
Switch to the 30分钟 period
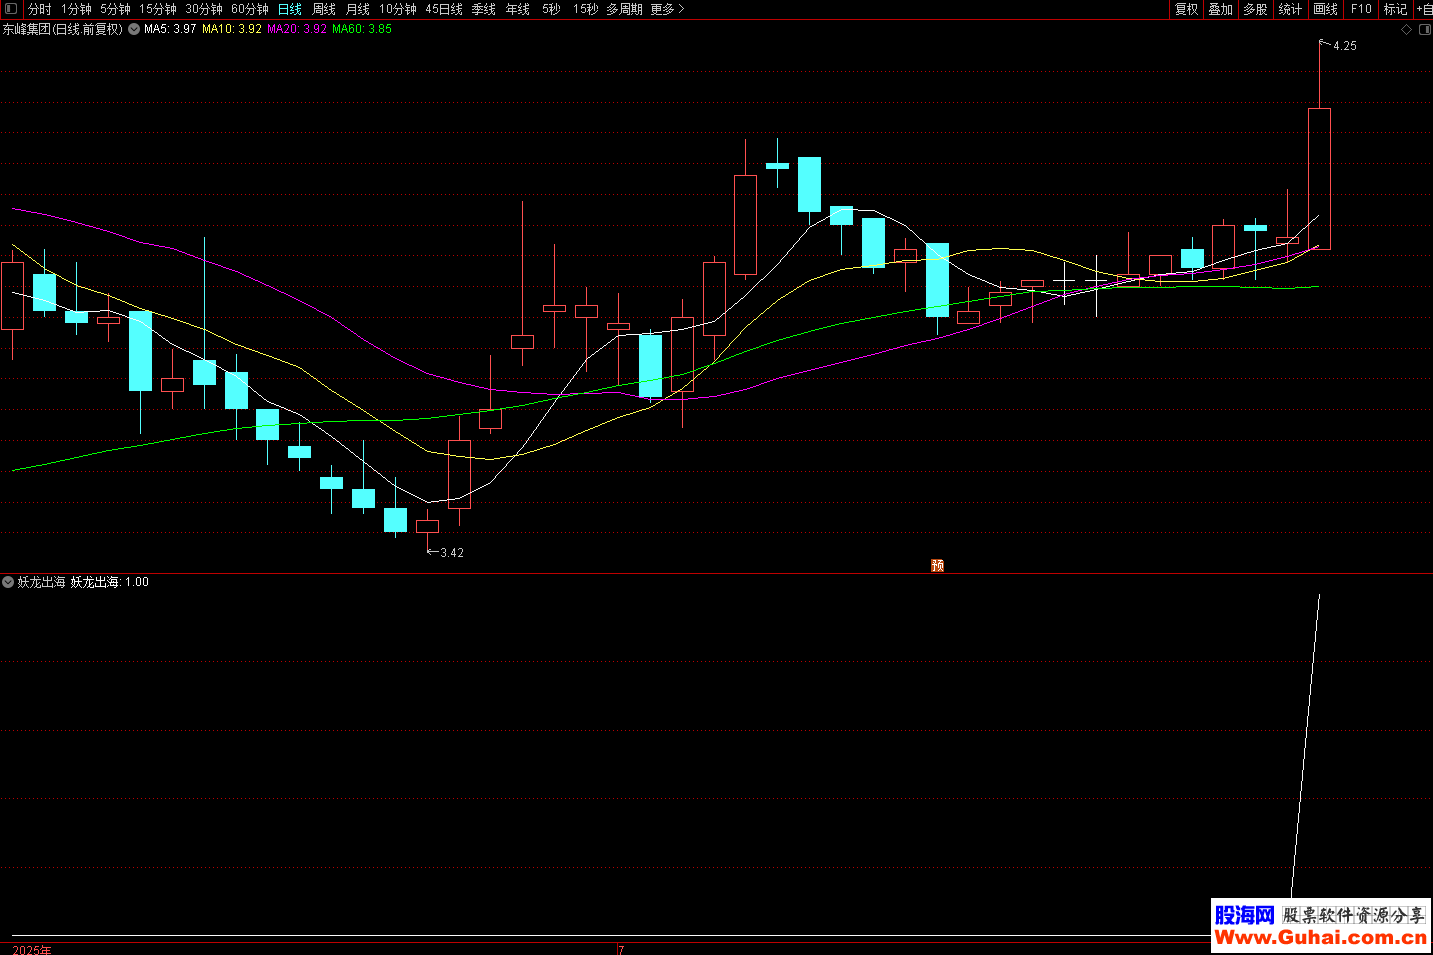(x=204, y=9)
